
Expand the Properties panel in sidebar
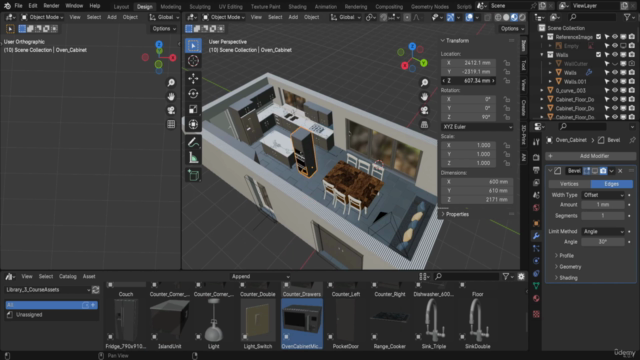pyautogui.click(x=457, y=214)
